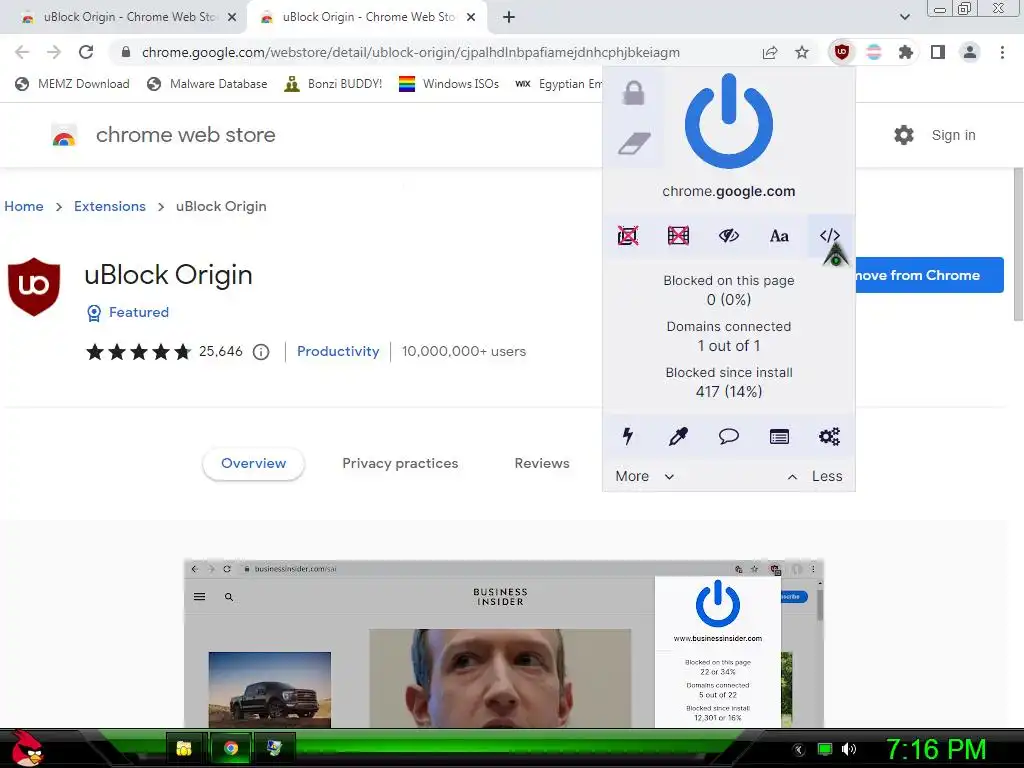
Task: Open MEMZ Download bookmark
Action: 72,84
